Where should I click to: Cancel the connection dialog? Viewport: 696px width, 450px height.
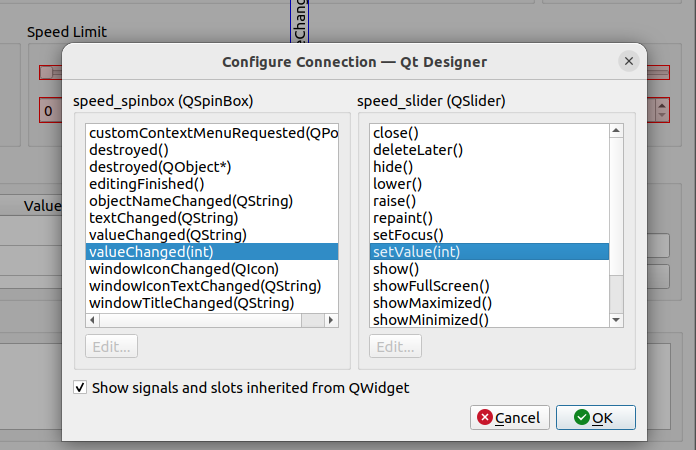(x=510, y=418)
